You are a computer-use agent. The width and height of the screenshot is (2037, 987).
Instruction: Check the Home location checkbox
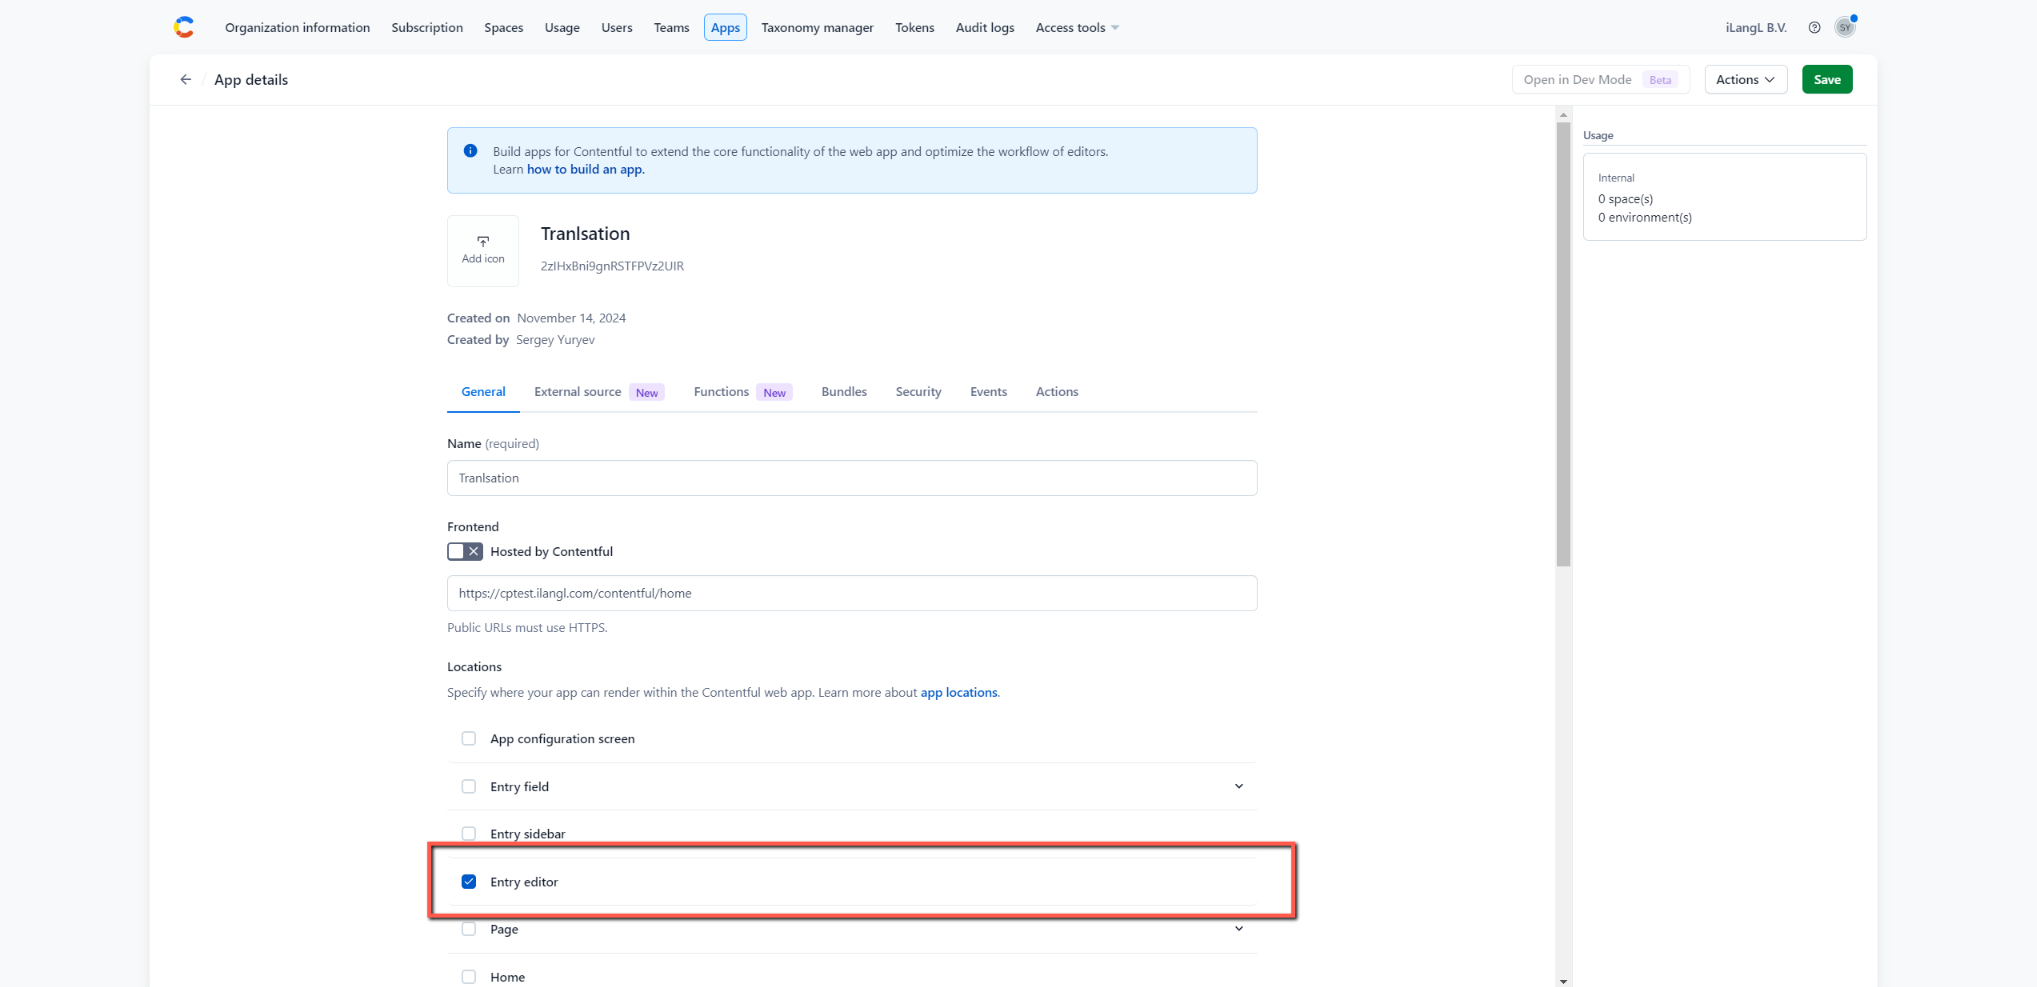(469, 977)
